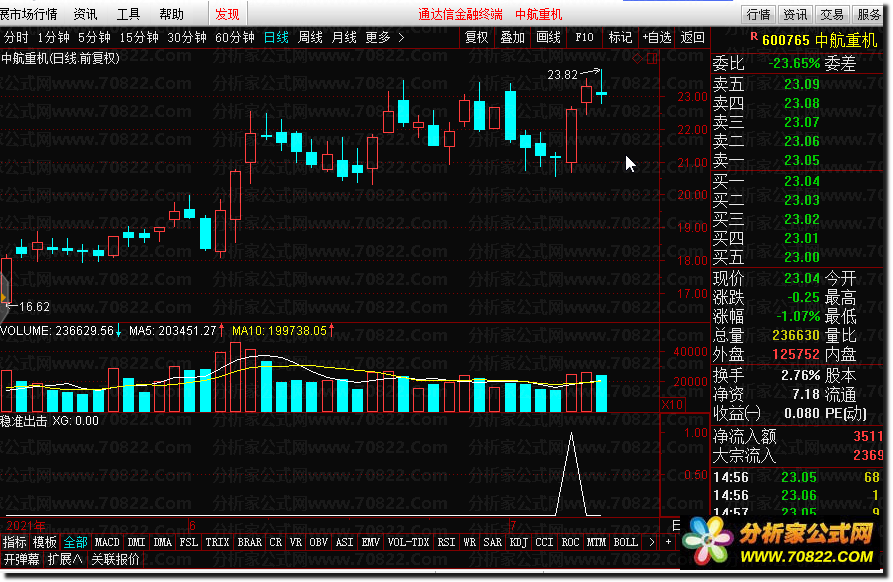893x582 pixels.
Task: Click the 行情 button at top right
Action: tap(758, 14)
